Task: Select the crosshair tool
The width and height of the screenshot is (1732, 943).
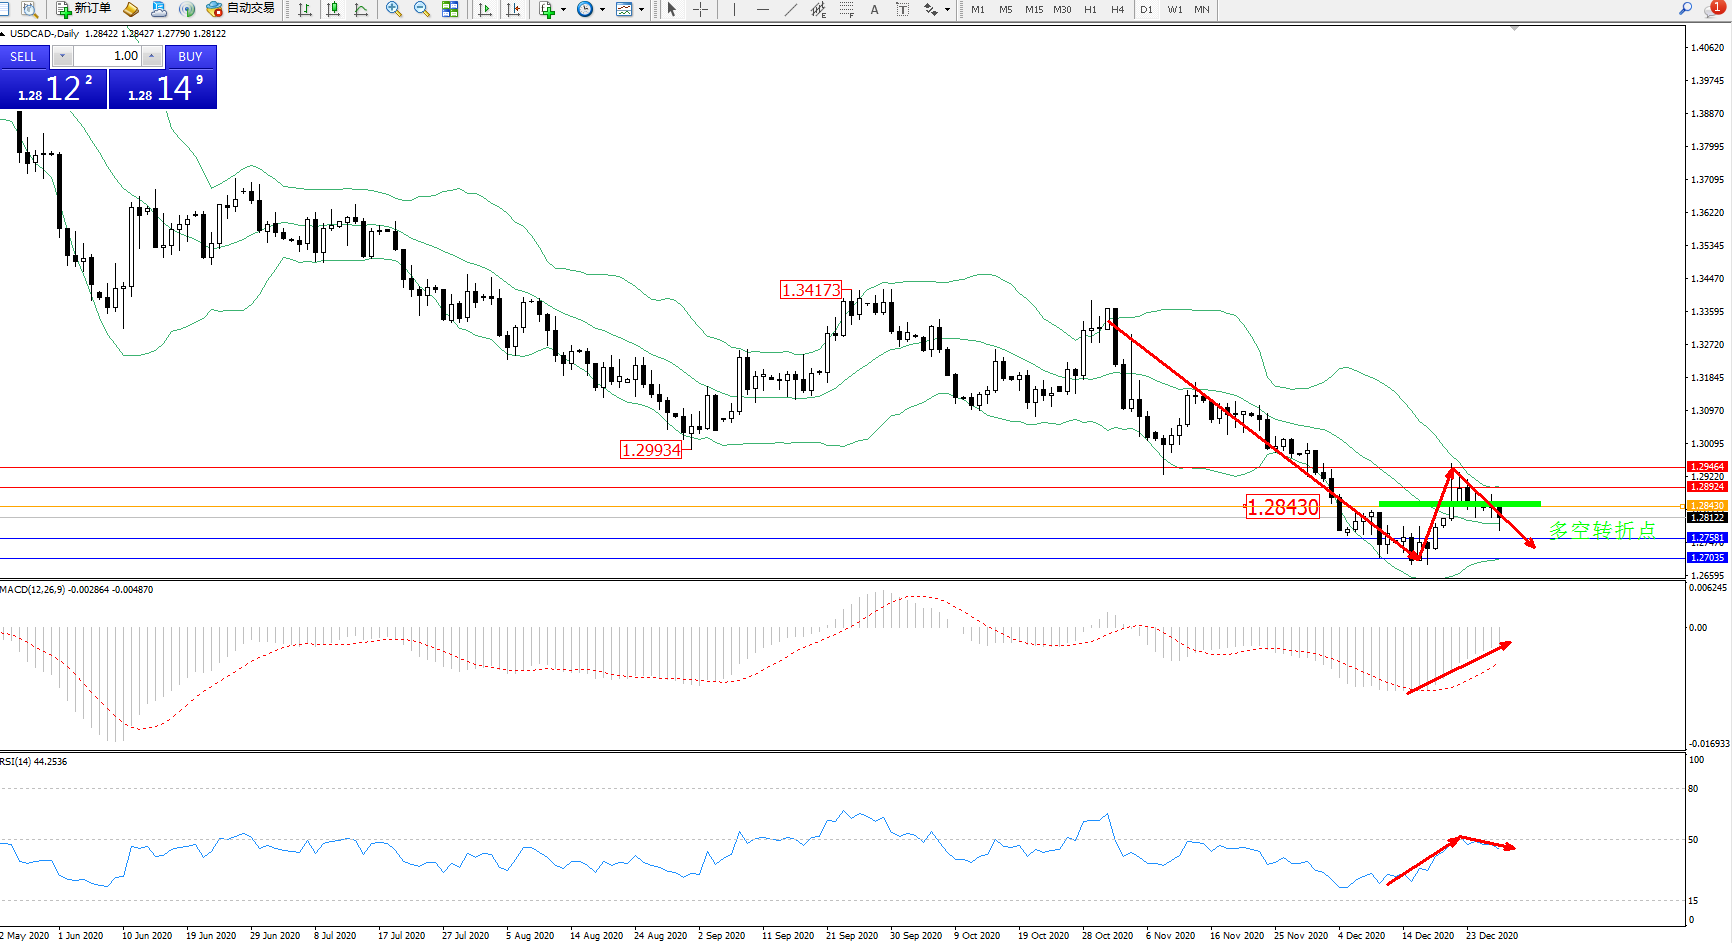Action: point(701,9)
